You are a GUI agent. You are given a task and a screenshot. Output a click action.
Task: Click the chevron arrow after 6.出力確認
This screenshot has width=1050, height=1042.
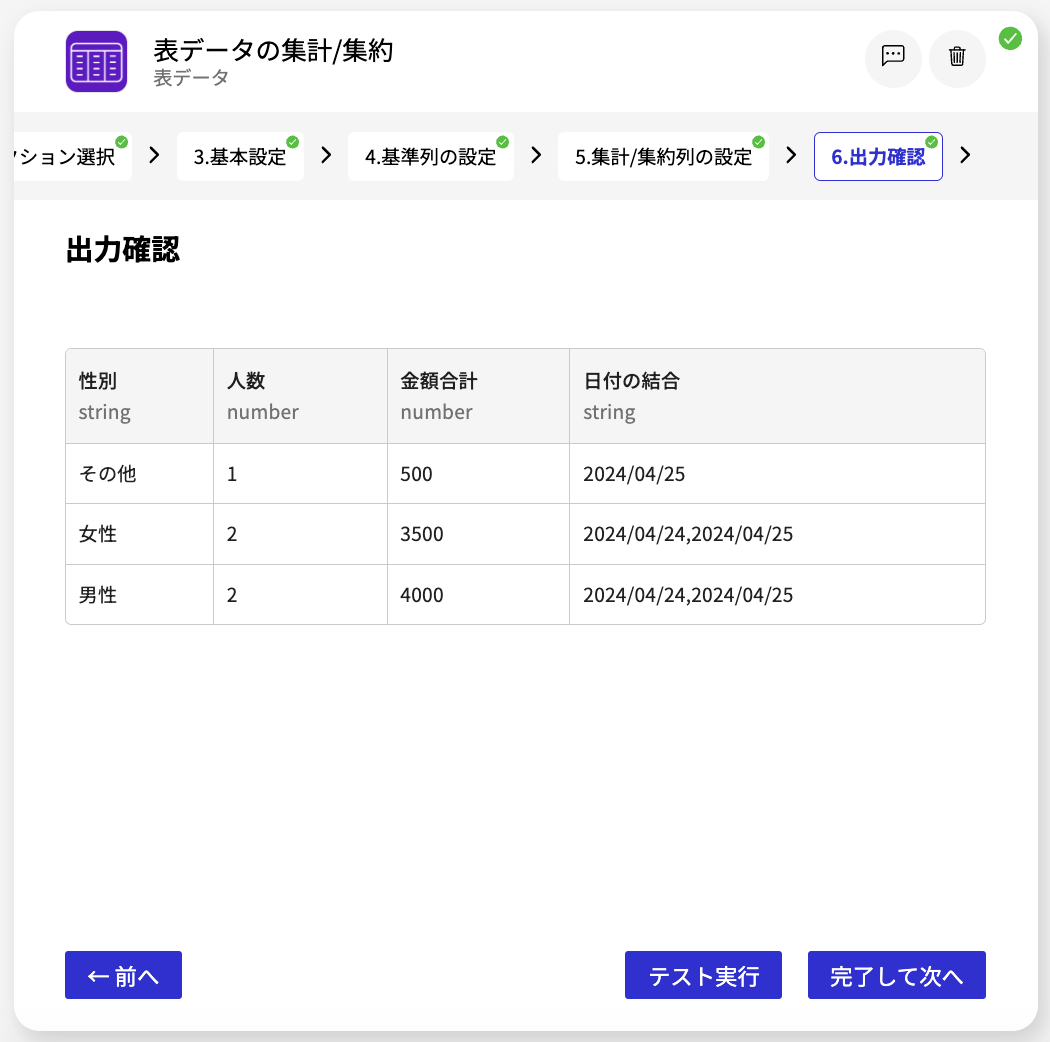click(965, 155)
